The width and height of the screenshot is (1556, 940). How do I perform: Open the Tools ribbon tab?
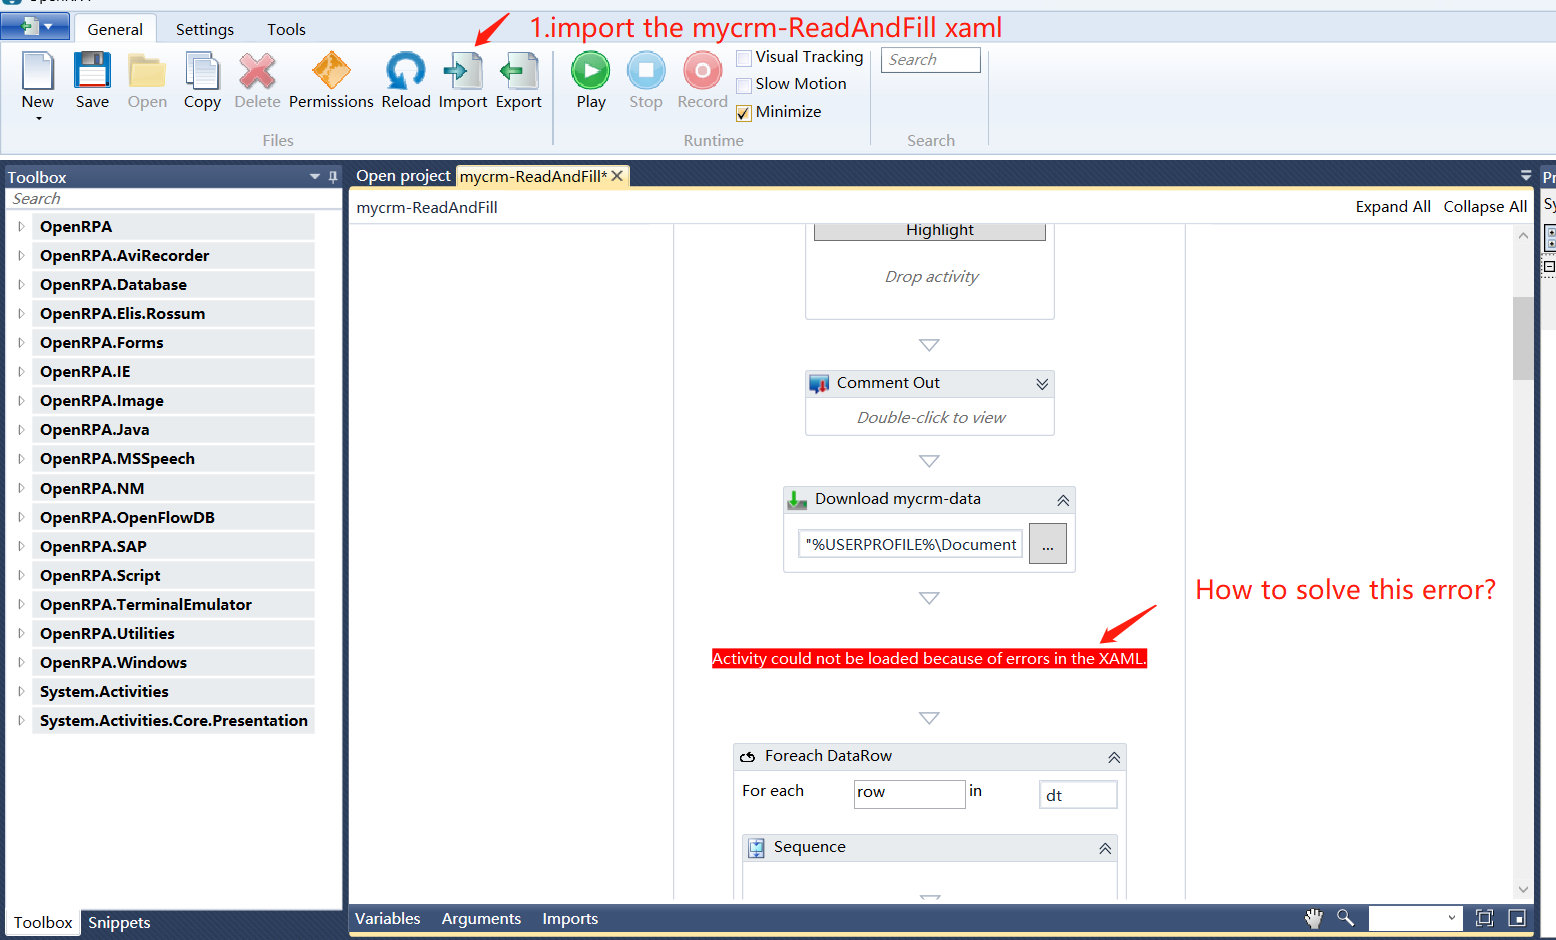coord(286,29)
